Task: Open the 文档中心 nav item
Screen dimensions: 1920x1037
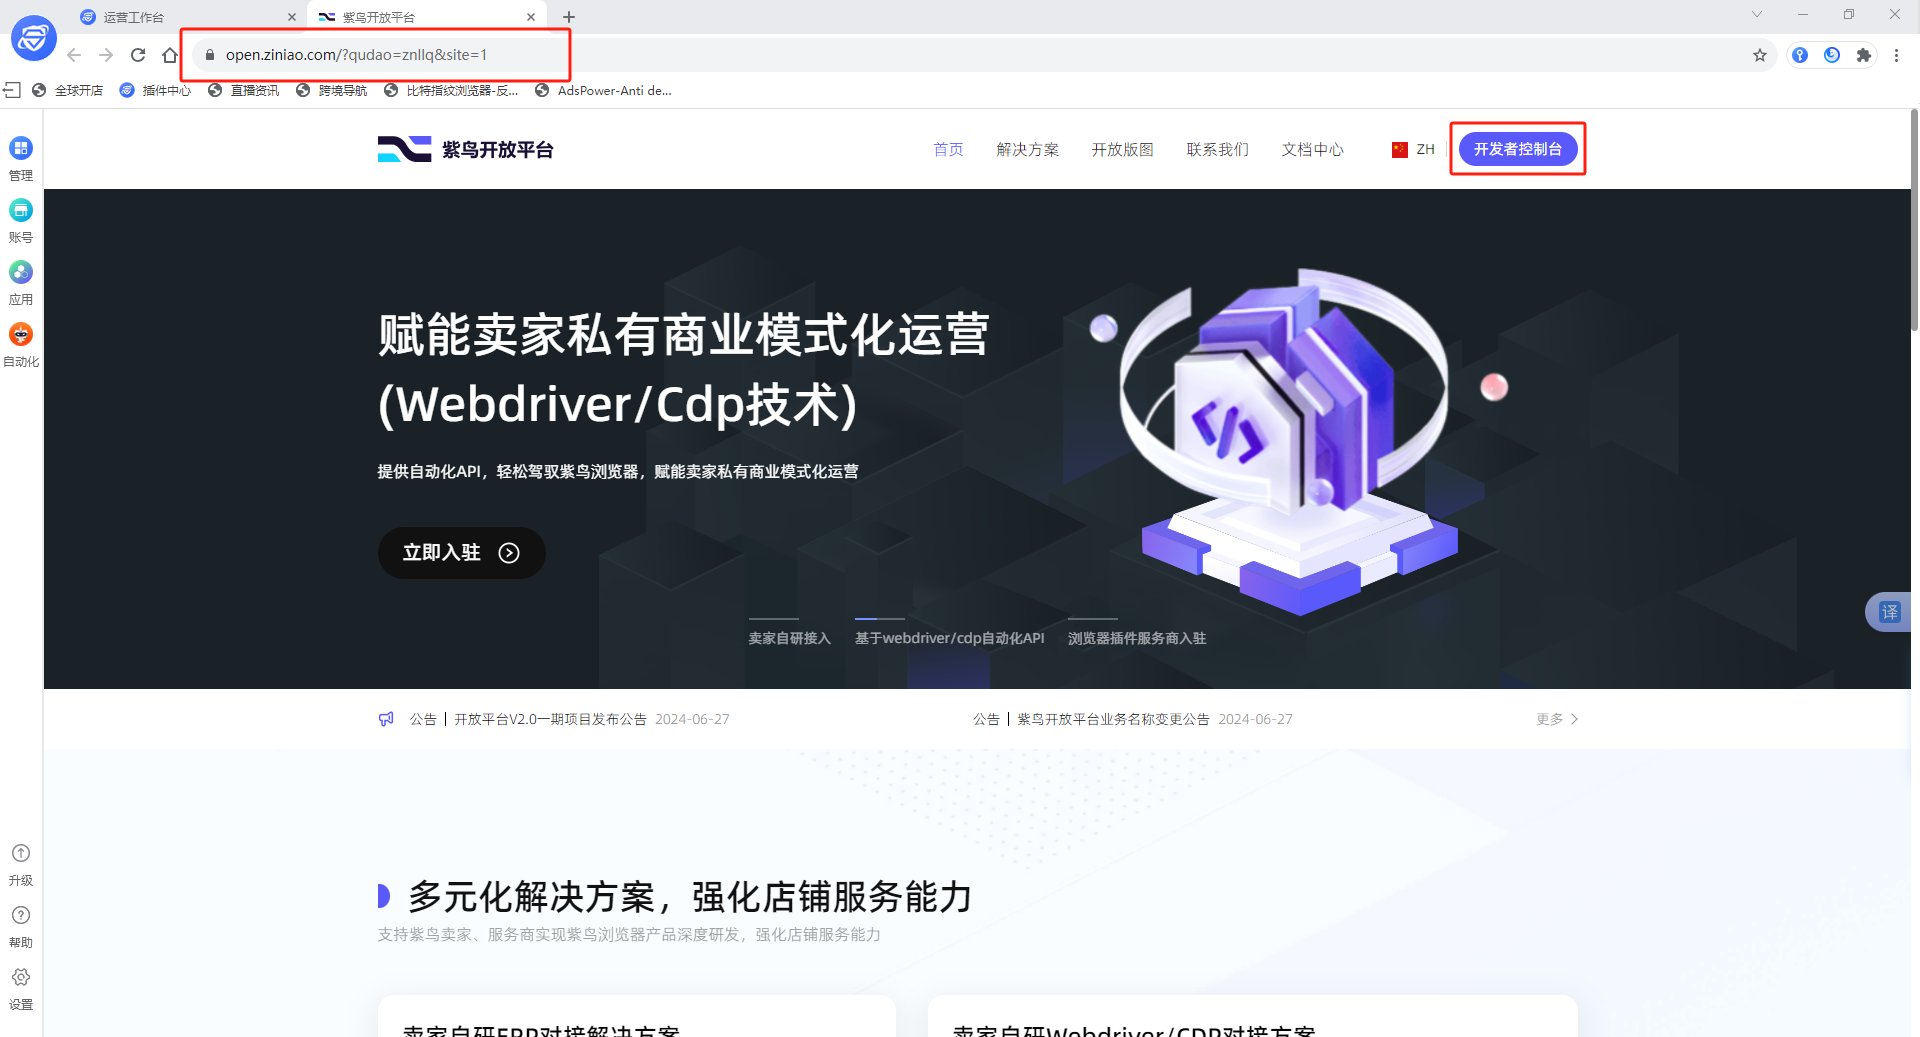Action: tap(1313, 149)
